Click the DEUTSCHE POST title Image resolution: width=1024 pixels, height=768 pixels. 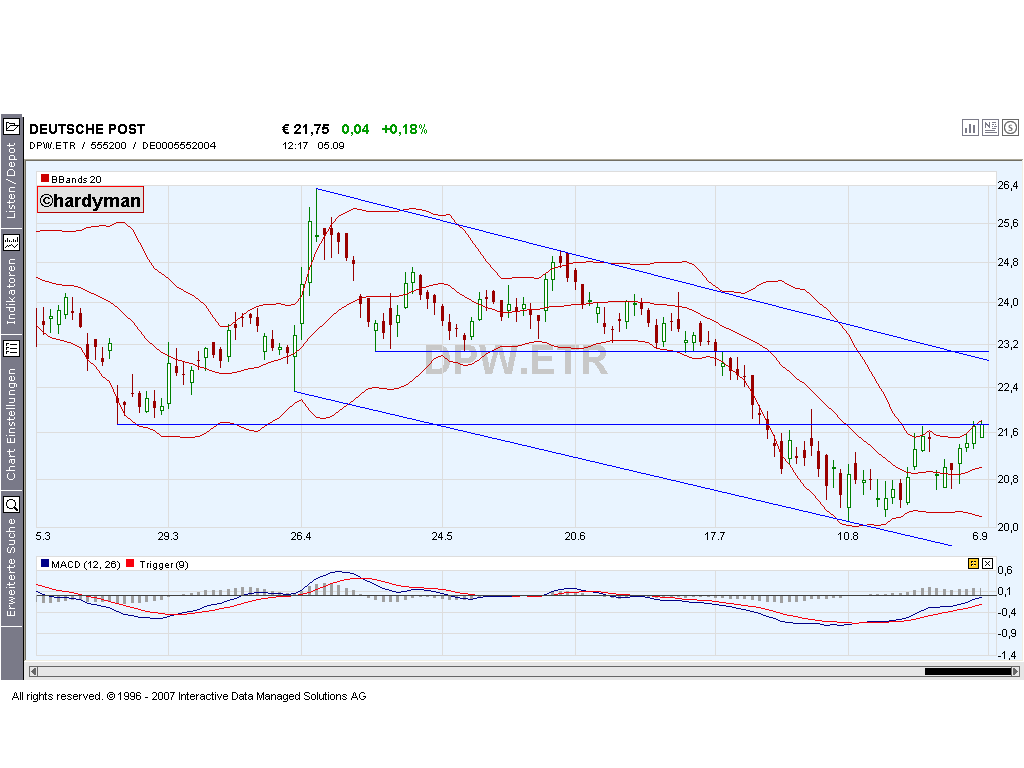point(88,128)
